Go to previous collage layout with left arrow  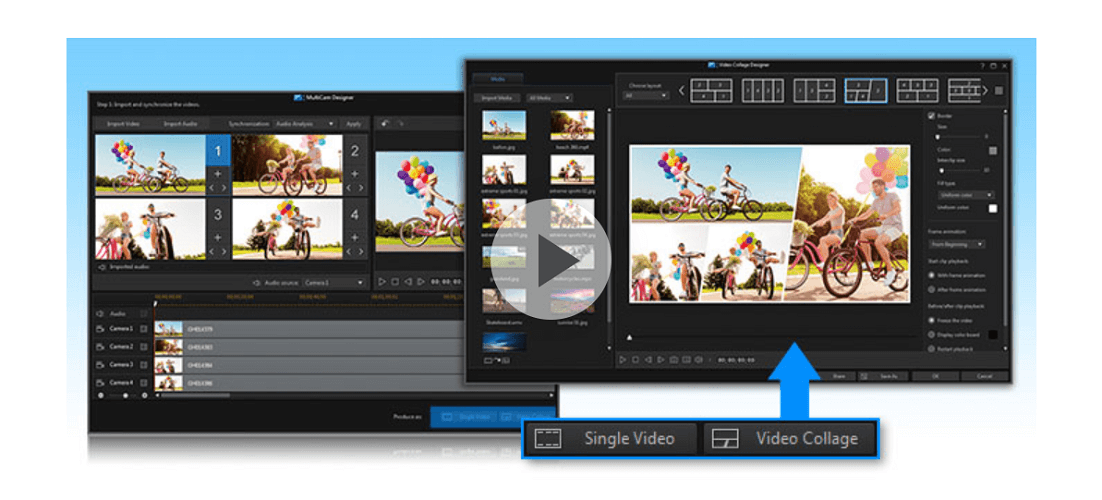682,91
